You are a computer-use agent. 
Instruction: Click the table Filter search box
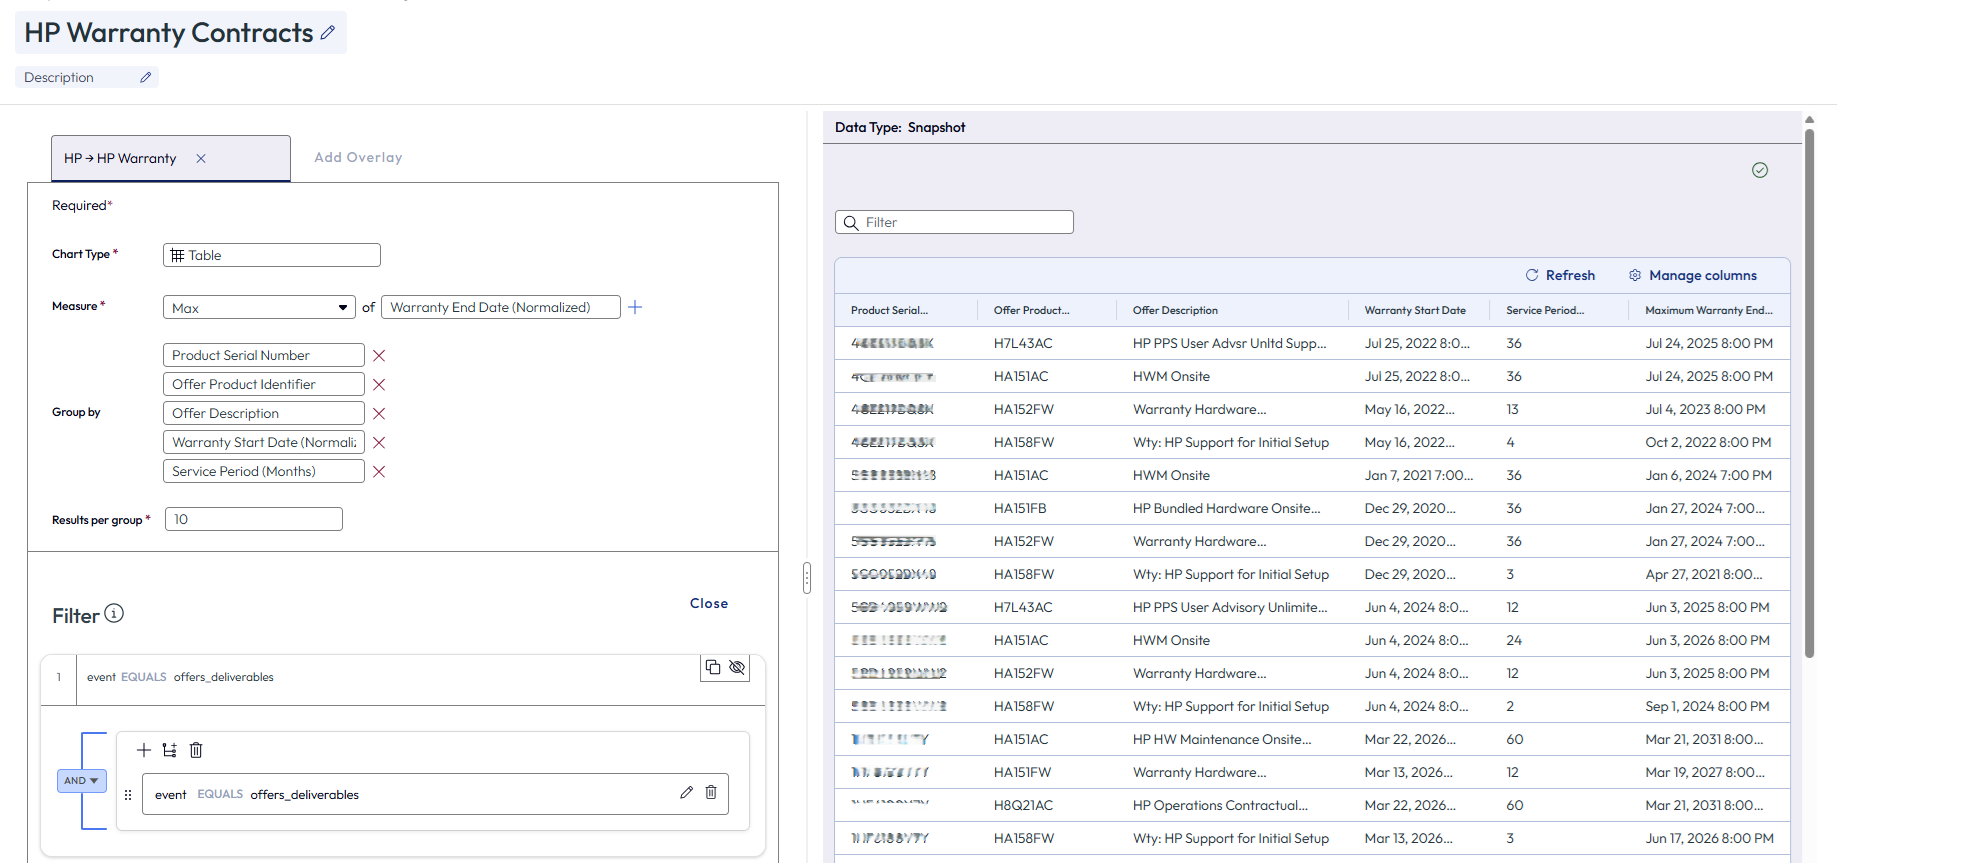point(954,222)
